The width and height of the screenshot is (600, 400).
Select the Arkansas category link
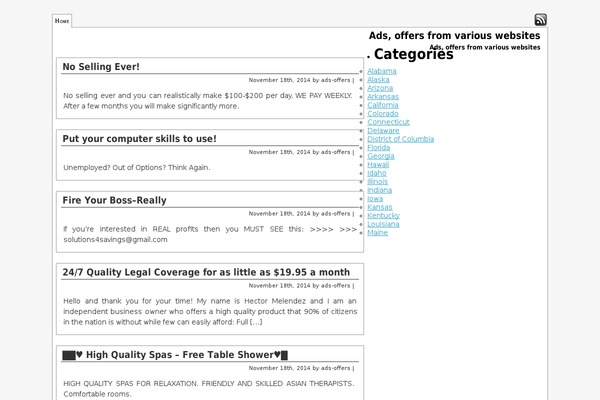tap(383, 96)
